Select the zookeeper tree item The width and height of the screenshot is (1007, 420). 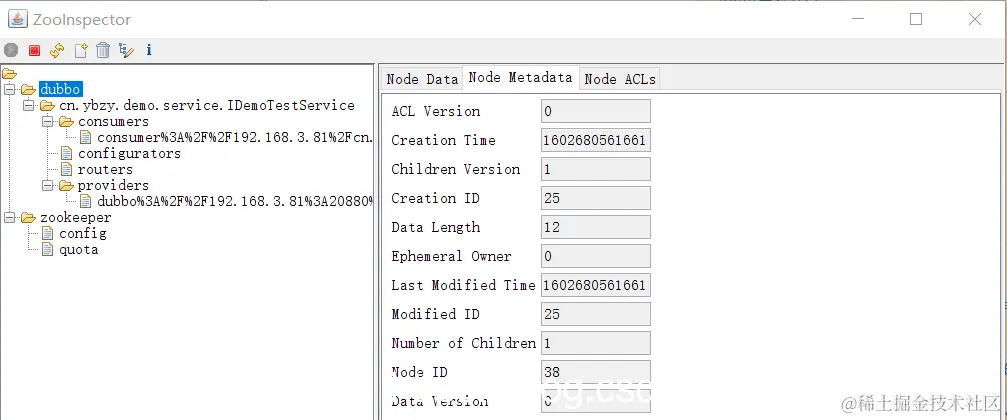click(x=75, y=218)
